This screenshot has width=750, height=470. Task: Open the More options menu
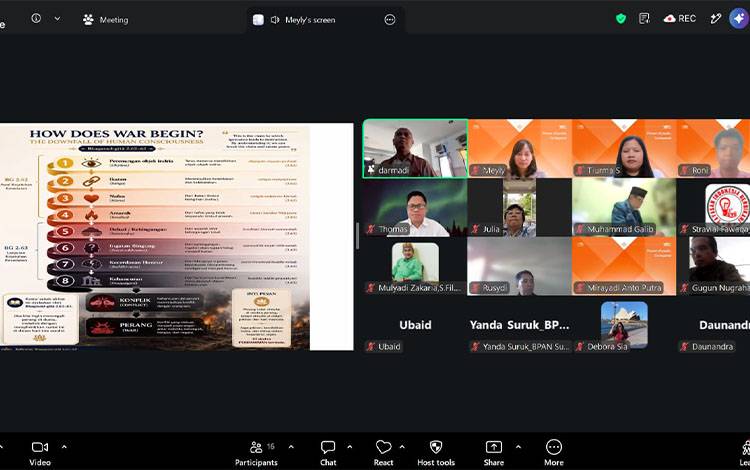553,453
